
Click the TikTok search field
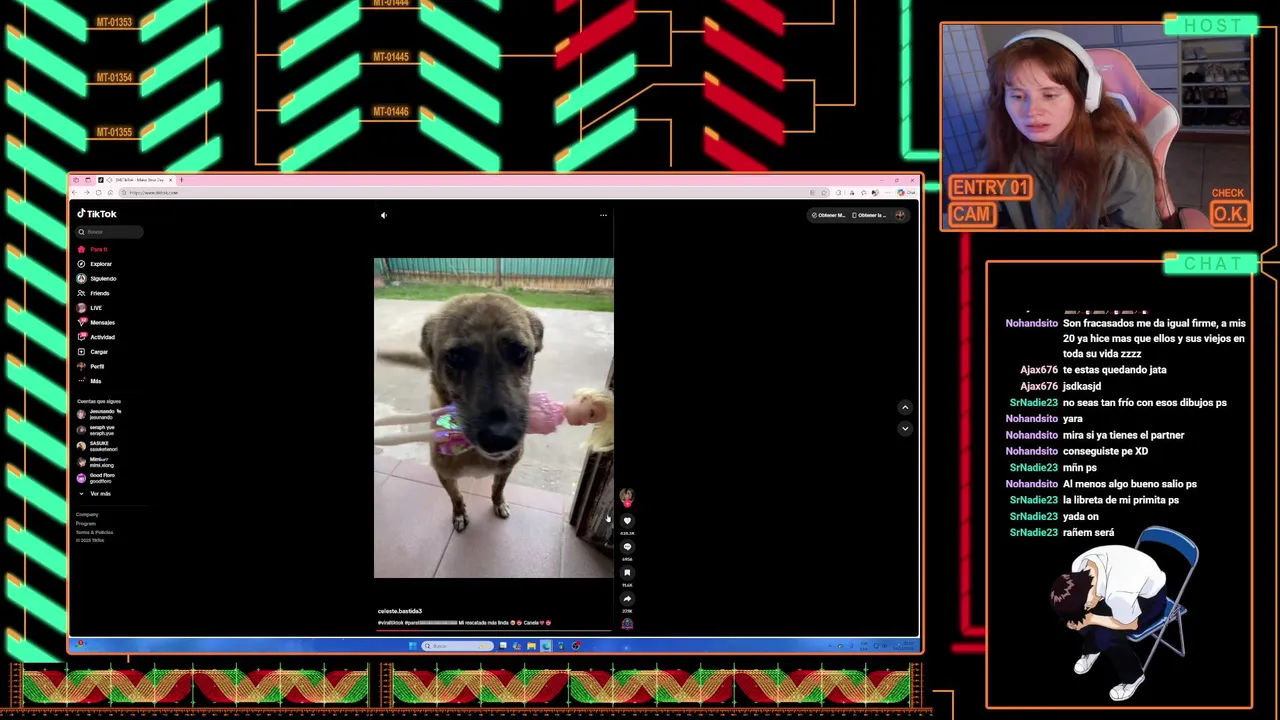(109, 232)
